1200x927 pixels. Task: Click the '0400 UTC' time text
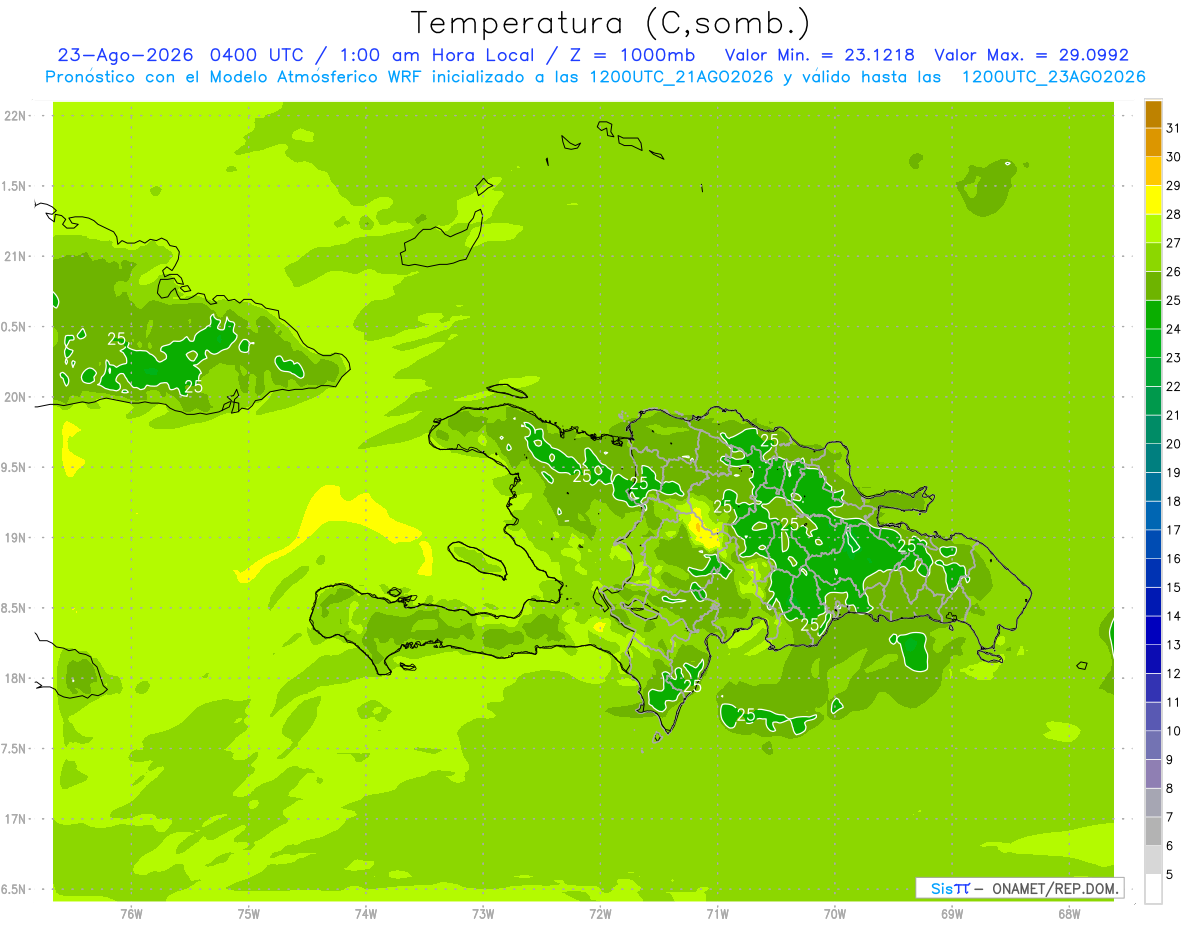click(x=257, y=55)
